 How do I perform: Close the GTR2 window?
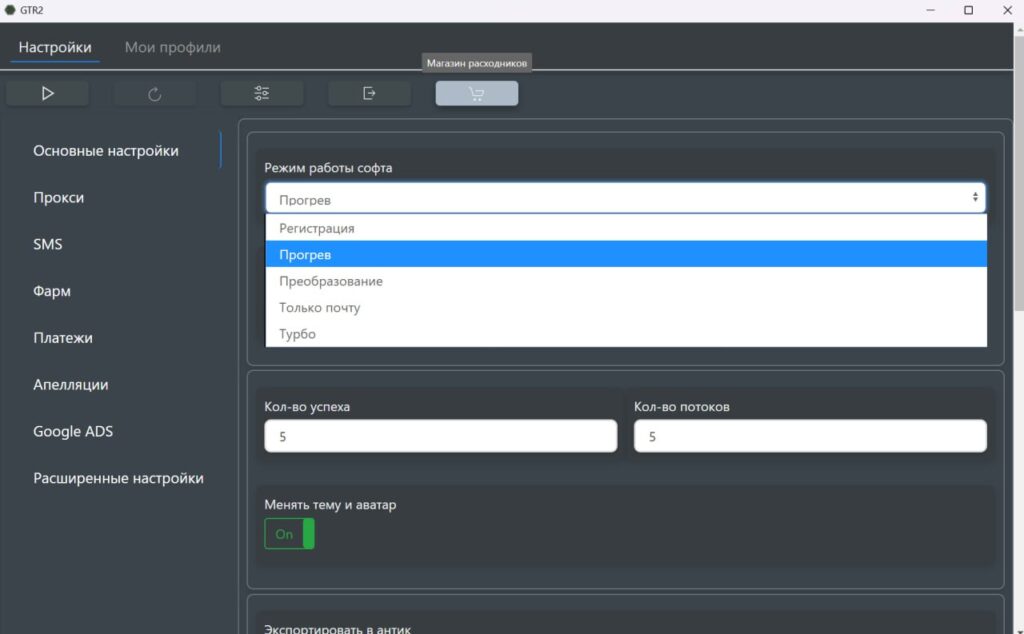click(1006, 10)
